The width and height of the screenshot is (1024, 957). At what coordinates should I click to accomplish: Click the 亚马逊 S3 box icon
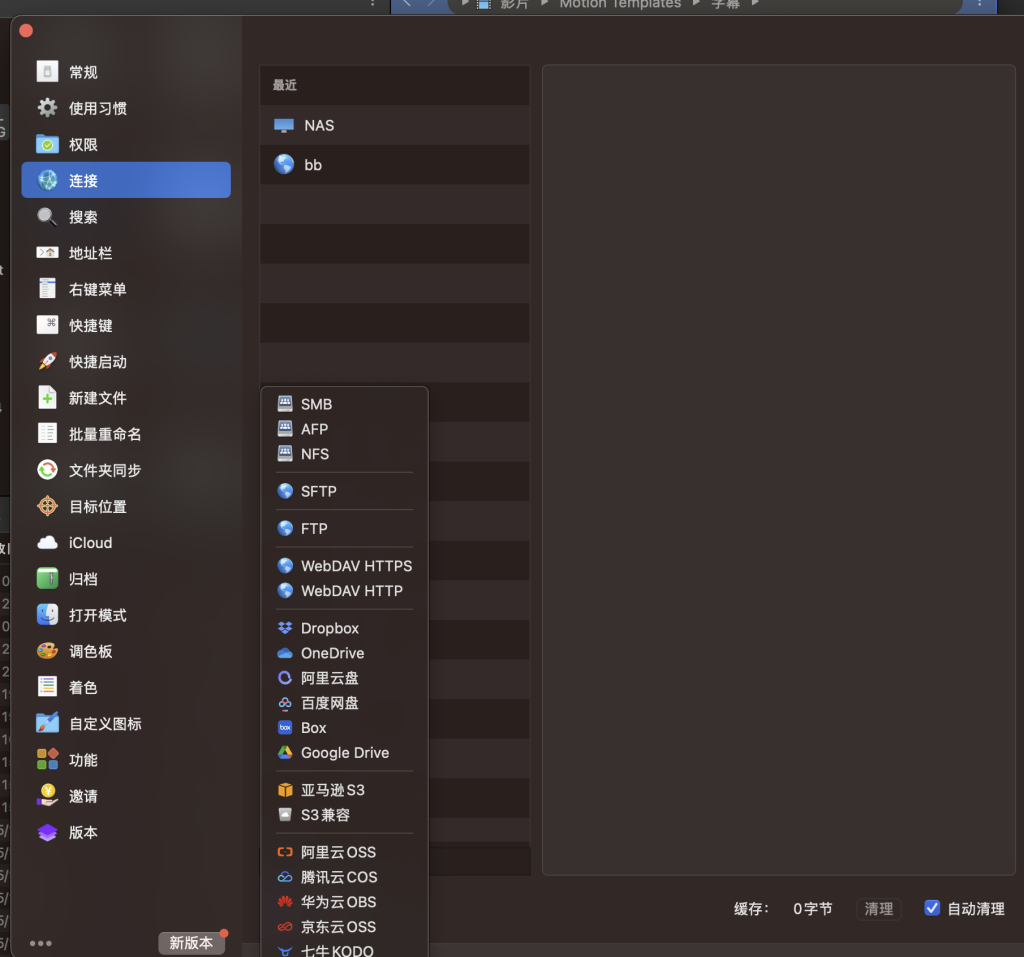click(x=285, y=790)
